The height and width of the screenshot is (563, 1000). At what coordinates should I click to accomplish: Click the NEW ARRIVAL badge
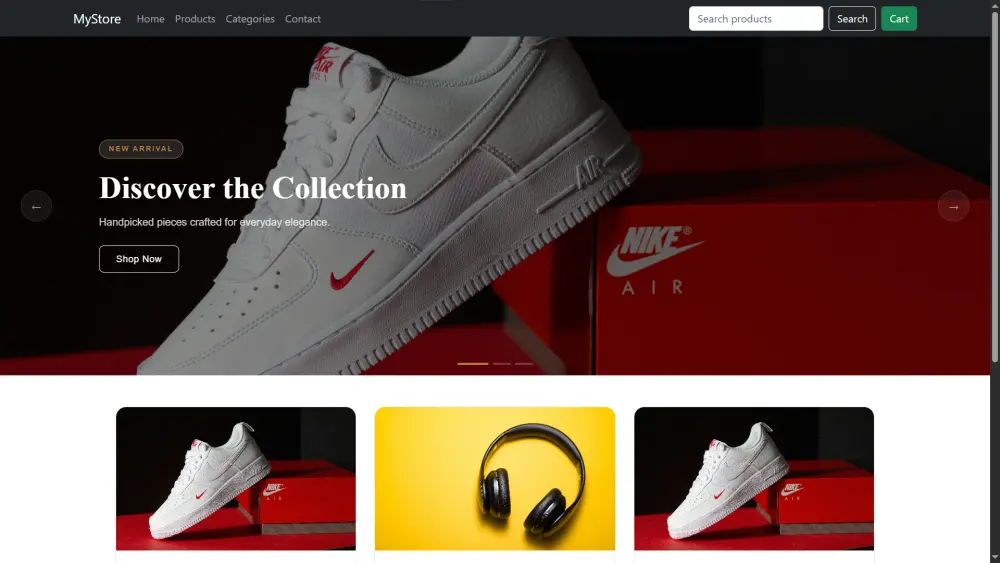click(x=141, y=149)
